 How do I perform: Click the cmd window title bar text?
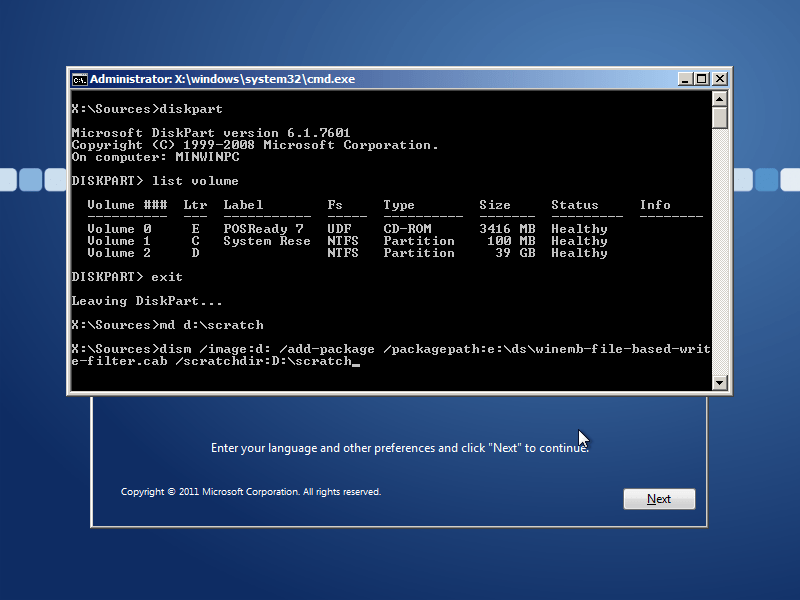[222, 79]
